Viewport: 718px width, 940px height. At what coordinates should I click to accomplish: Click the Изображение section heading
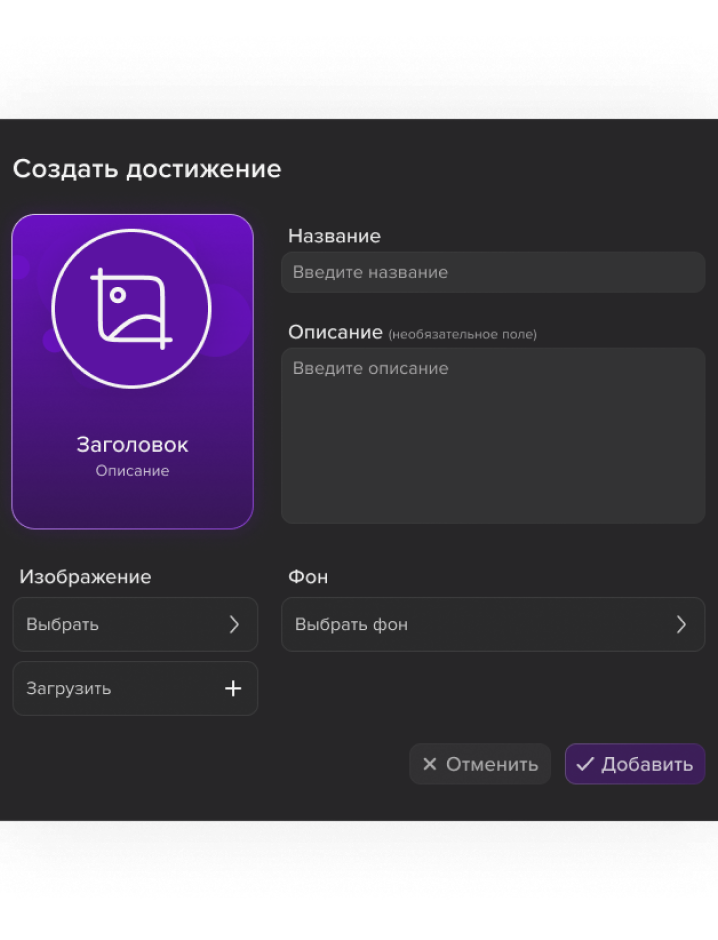[x=85, y=577]
